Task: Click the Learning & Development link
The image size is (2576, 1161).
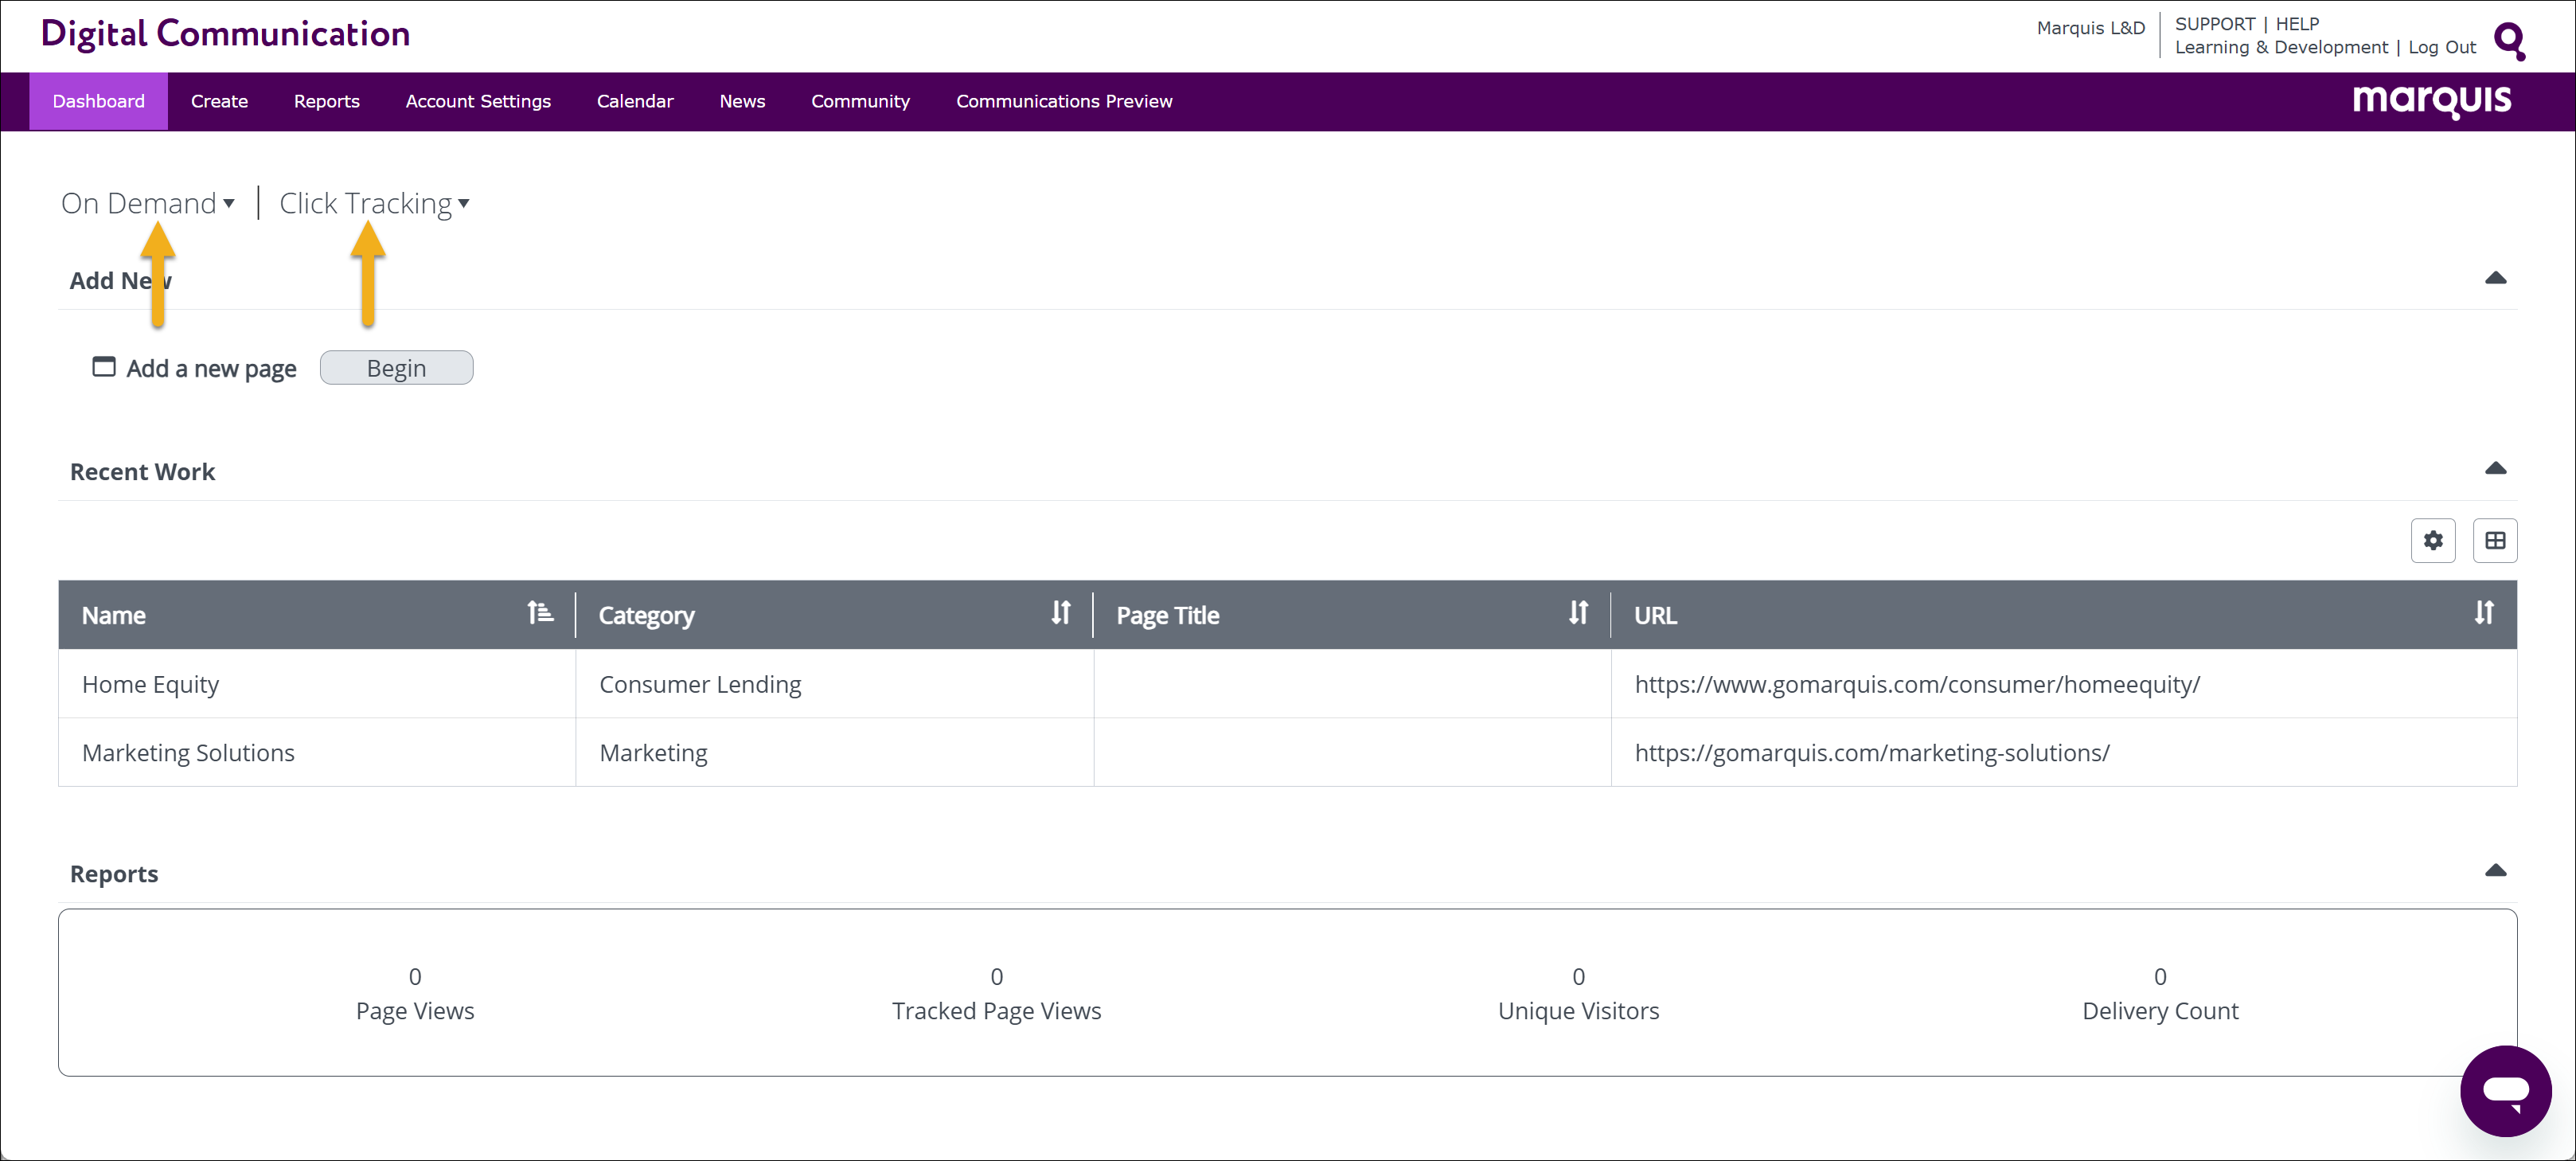Action: 2281,47
